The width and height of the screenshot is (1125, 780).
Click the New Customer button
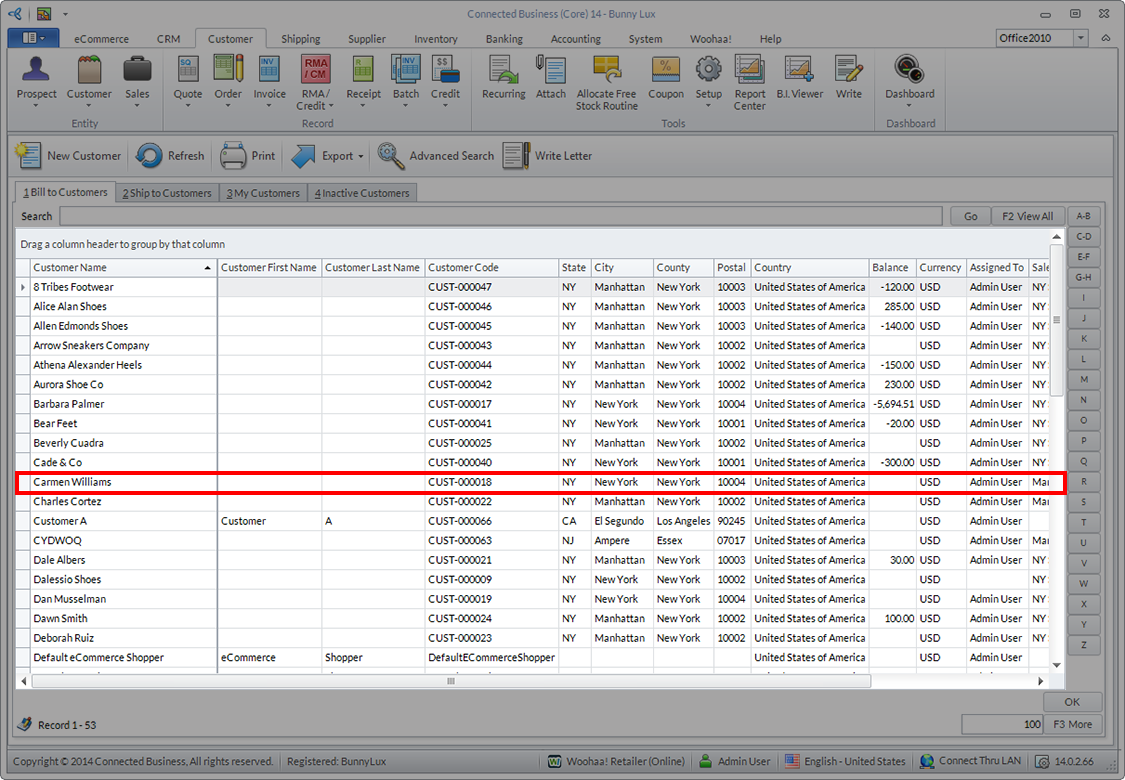coord(69,156)
